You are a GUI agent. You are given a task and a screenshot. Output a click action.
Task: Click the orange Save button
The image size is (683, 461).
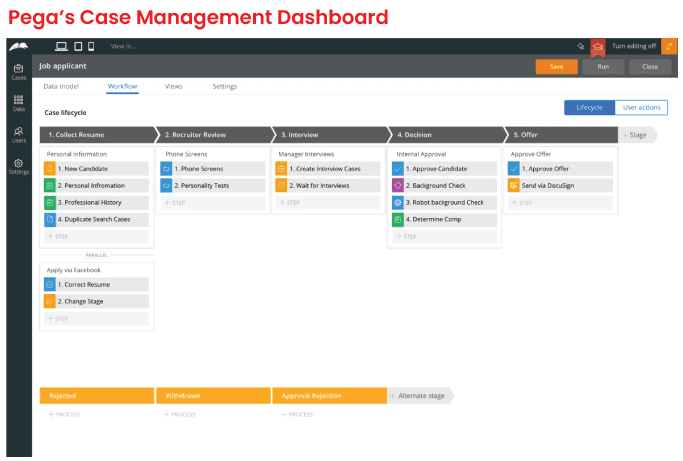pos(556,67)
